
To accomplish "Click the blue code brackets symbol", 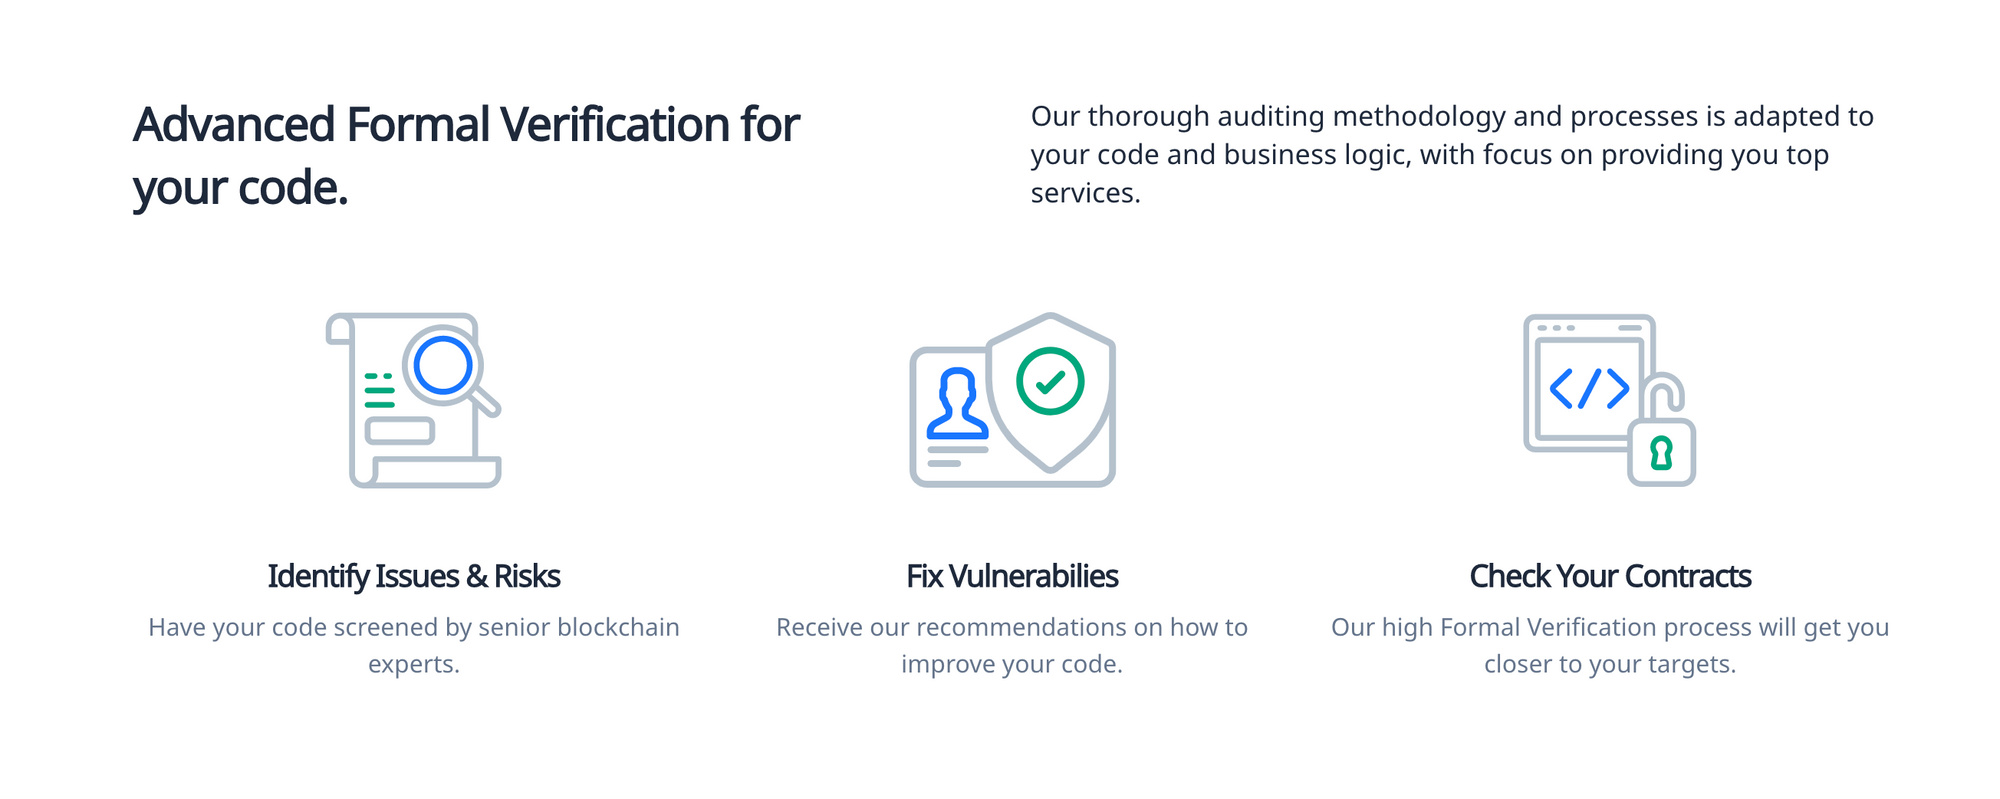I will click(x=1589, y=388).
